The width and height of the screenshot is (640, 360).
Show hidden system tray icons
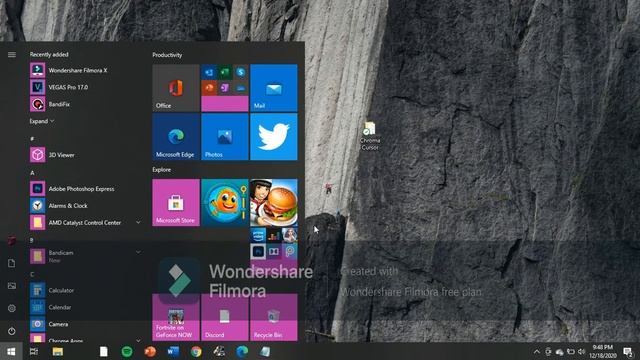click(x=537, y=351)
